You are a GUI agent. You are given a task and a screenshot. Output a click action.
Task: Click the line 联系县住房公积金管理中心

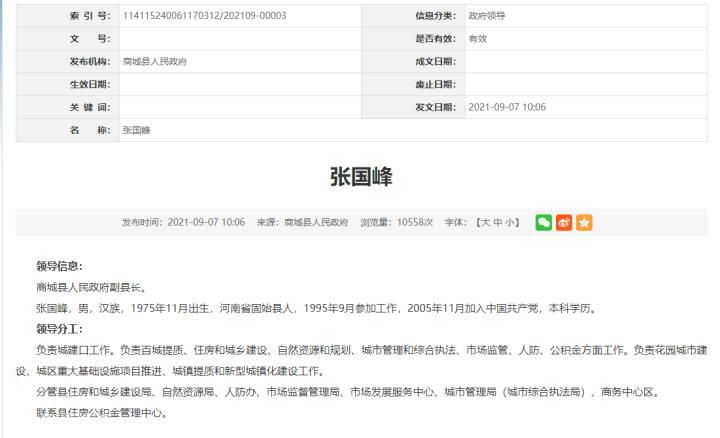pos(102,413)
